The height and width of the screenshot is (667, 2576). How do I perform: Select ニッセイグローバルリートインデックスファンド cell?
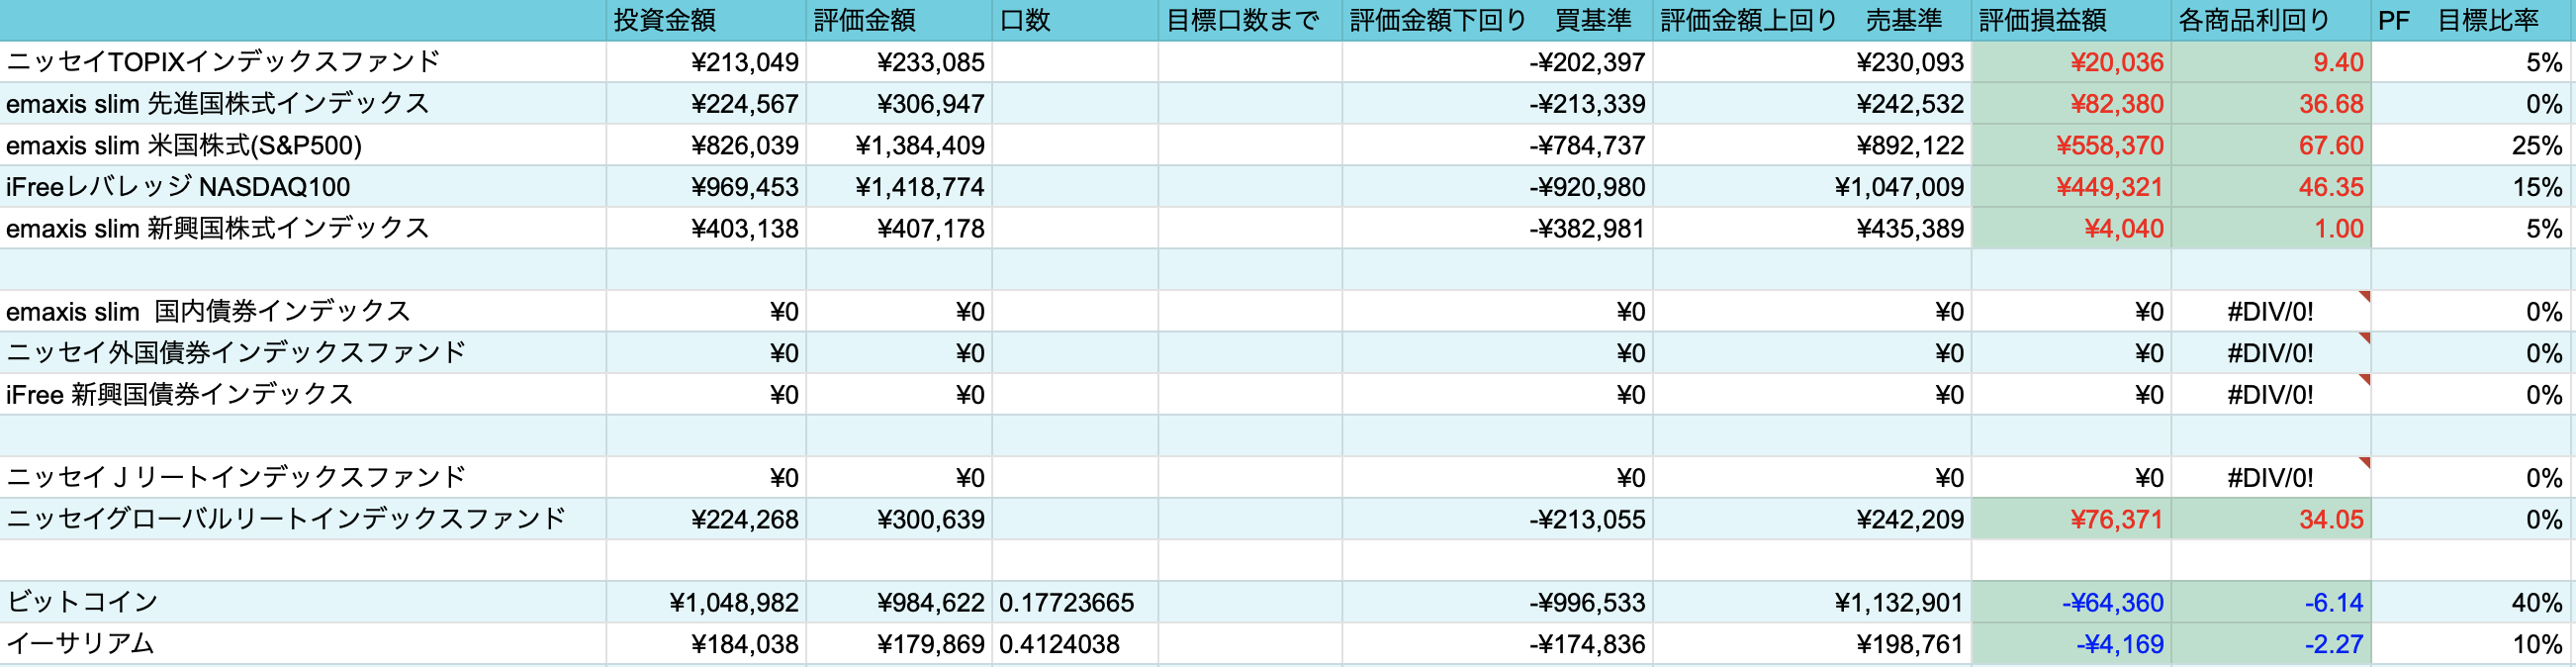(x=303, y=519)
